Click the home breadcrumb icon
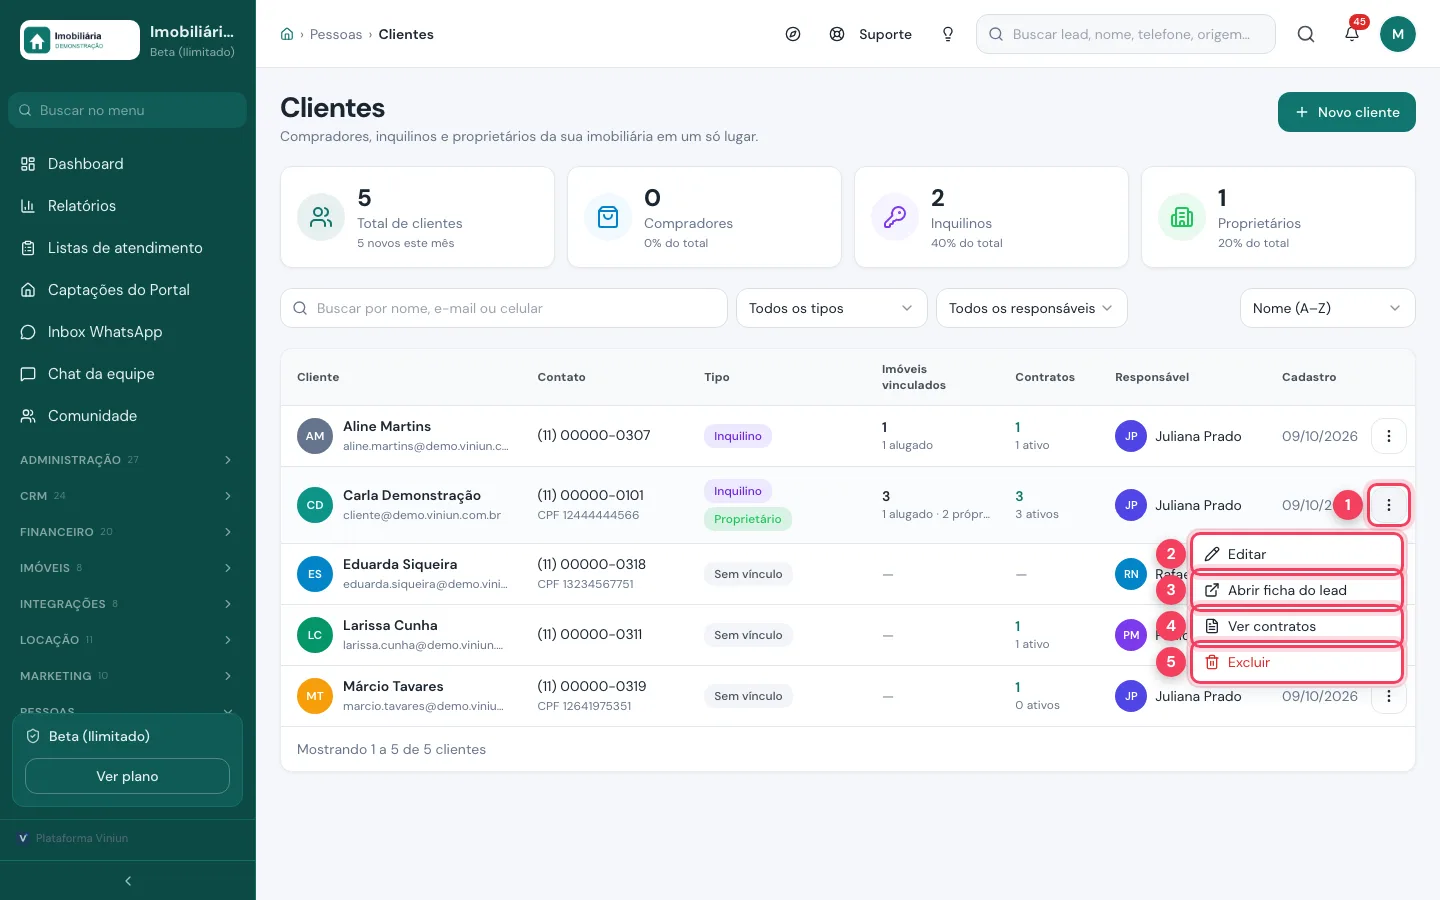1440x900 pixels. 287,34
